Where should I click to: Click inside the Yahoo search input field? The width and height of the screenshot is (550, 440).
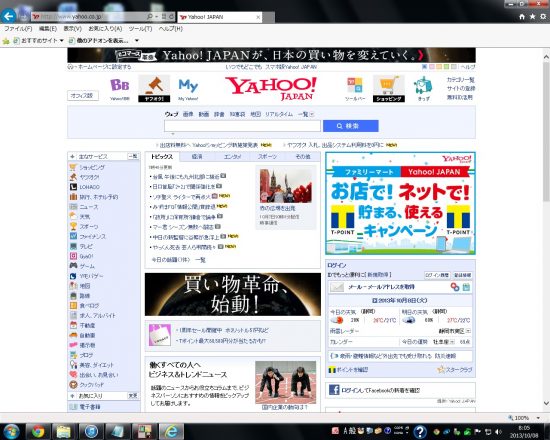point(242,126)
